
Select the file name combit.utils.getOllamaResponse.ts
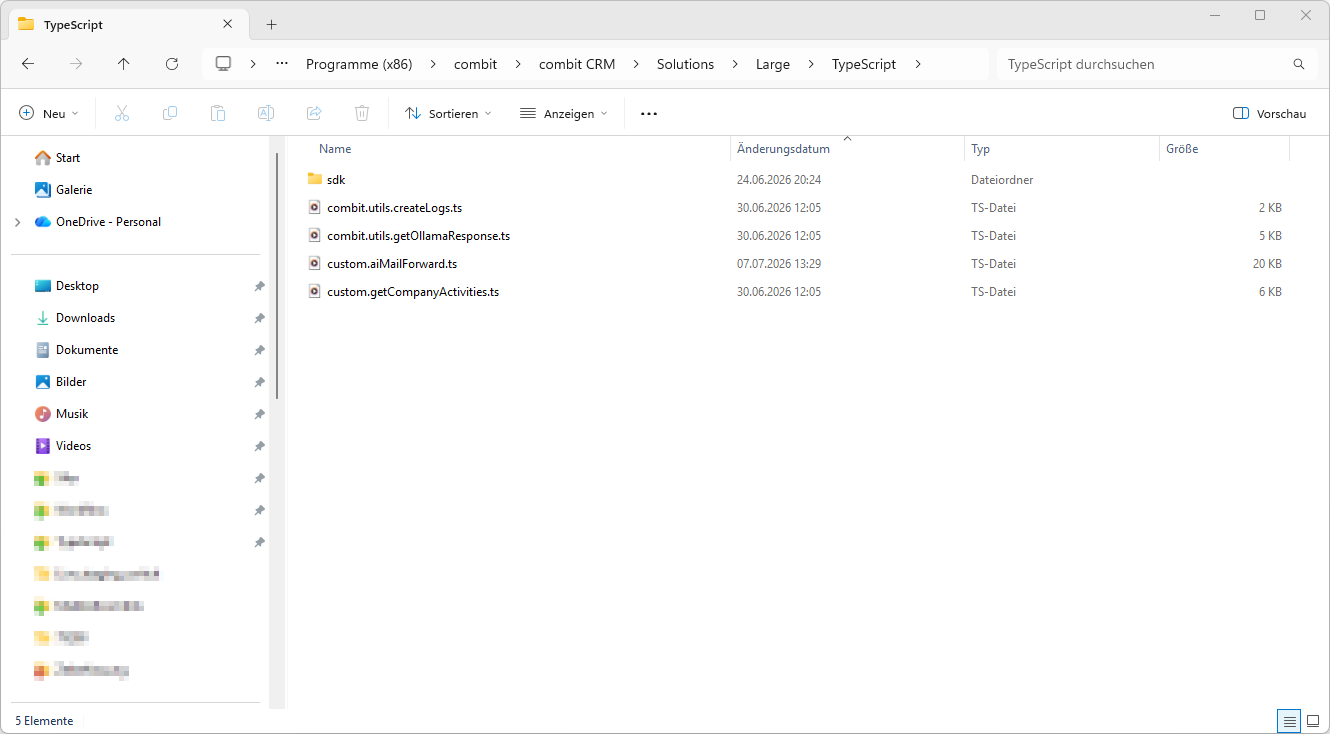tap(419, 236)
